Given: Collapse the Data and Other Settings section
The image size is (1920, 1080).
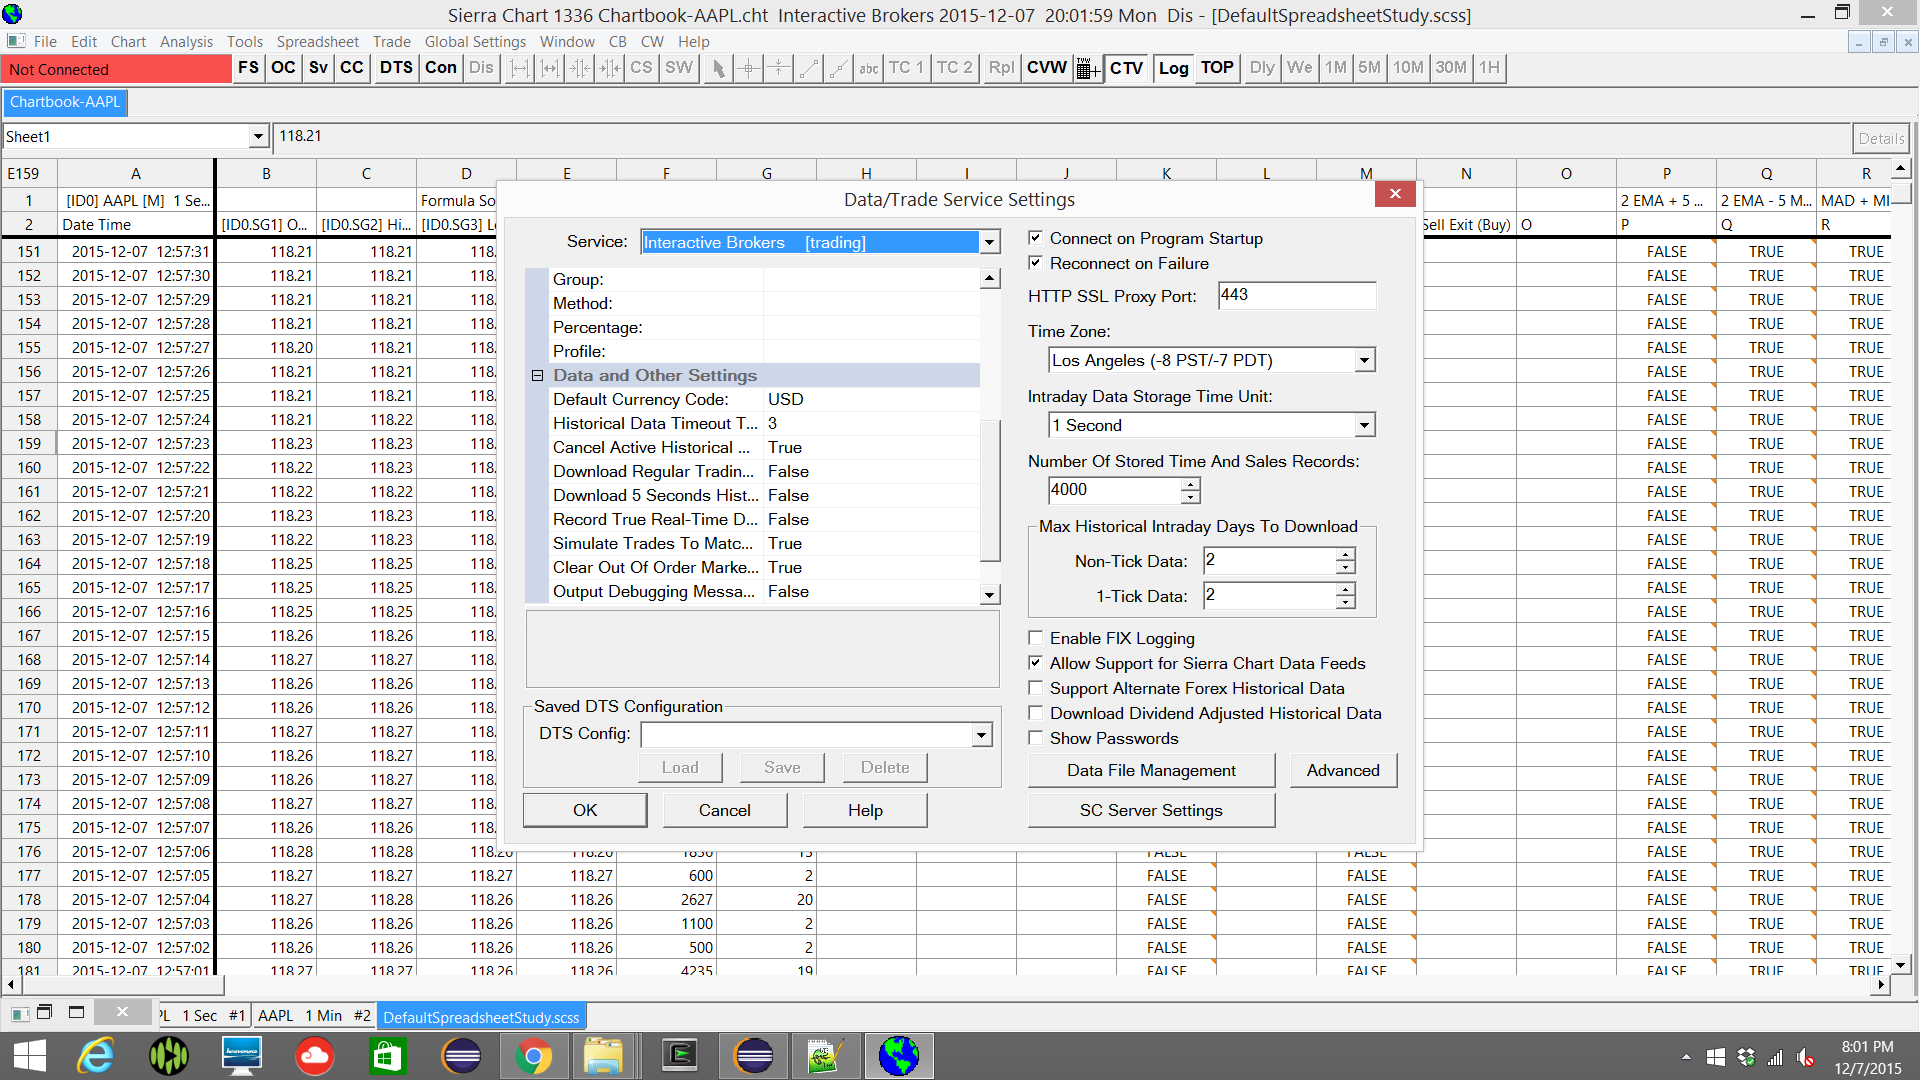Looking at the screenshot, I should [537, 375].
